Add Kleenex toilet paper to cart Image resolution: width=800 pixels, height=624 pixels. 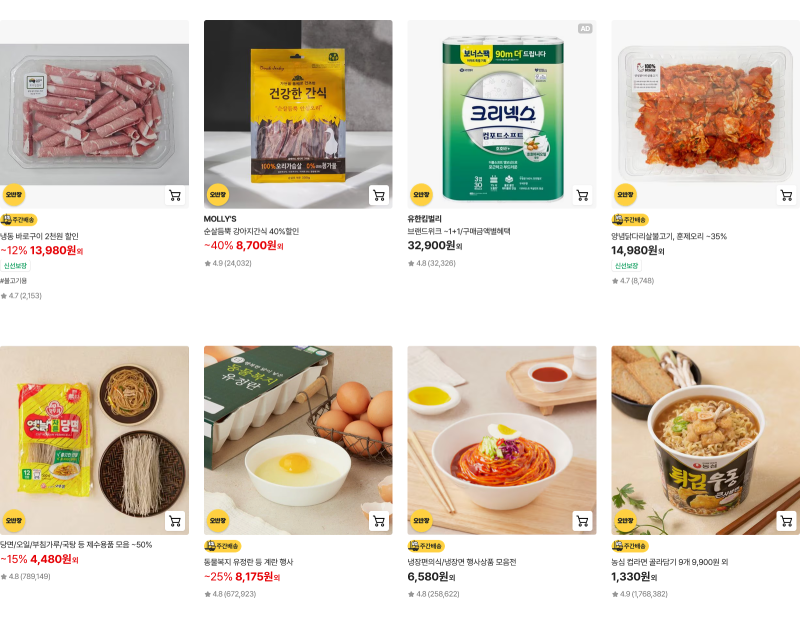(582, 195)
